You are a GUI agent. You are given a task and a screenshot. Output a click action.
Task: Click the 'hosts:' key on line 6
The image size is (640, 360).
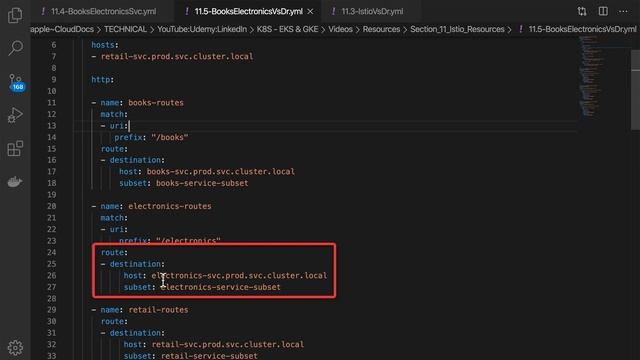(105, 45)
